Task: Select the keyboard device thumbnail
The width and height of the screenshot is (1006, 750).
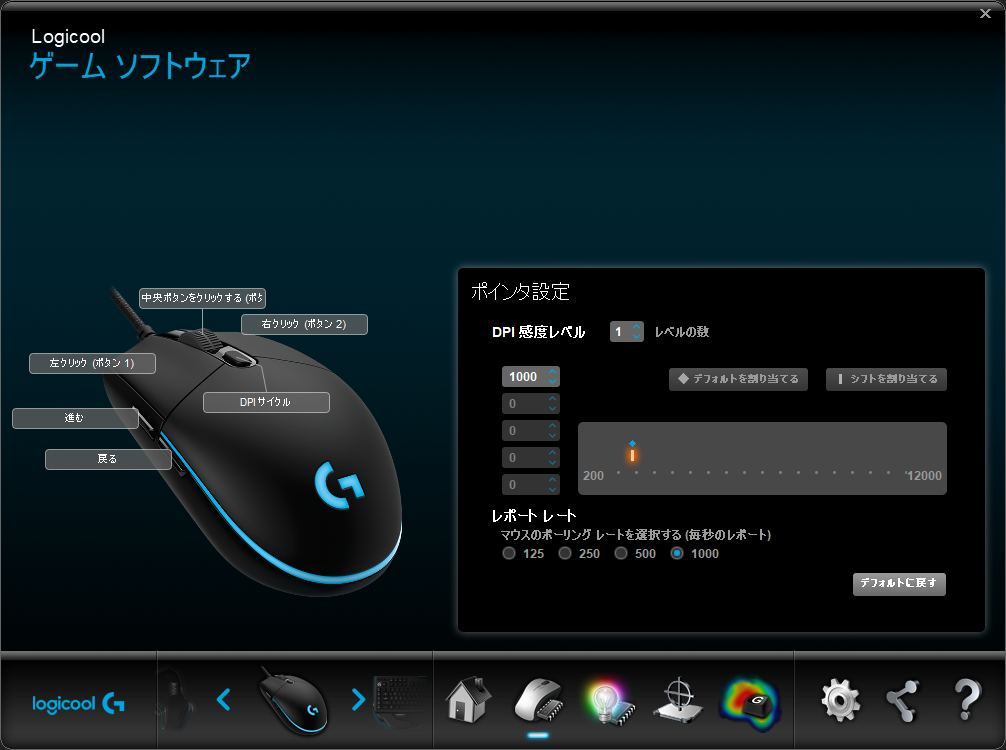Action: pyautogui.click(x=400, y=699)
